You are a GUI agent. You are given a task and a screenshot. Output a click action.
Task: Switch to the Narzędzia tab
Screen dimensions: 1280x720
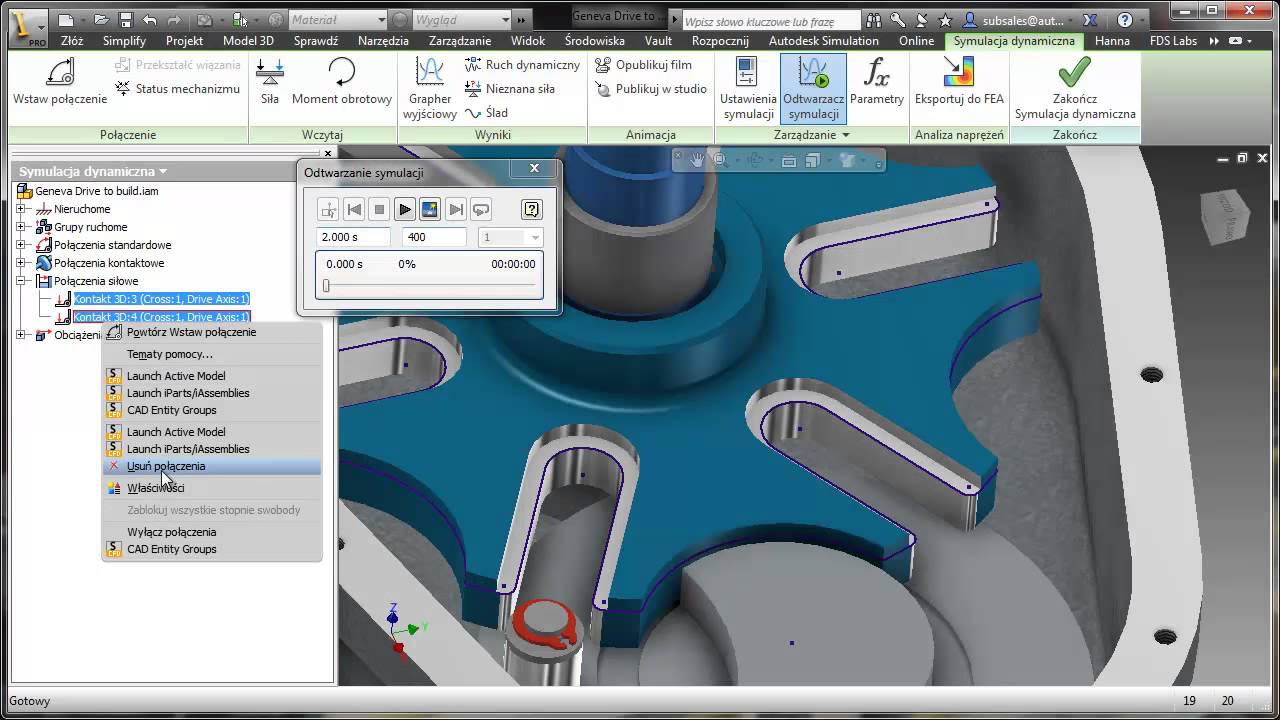[x=383, y=41]
